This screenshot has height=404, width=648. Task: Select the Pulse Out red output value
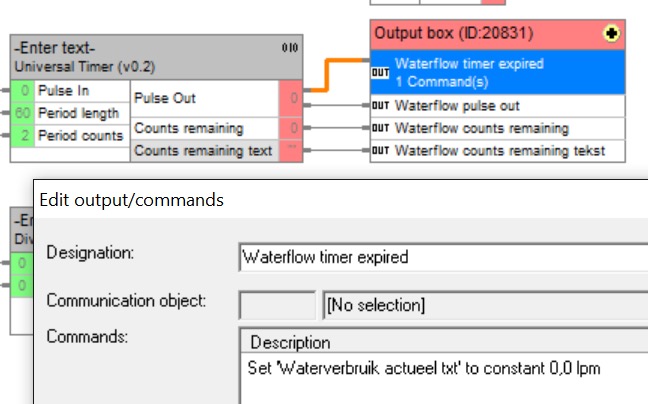tap(290, 98)
